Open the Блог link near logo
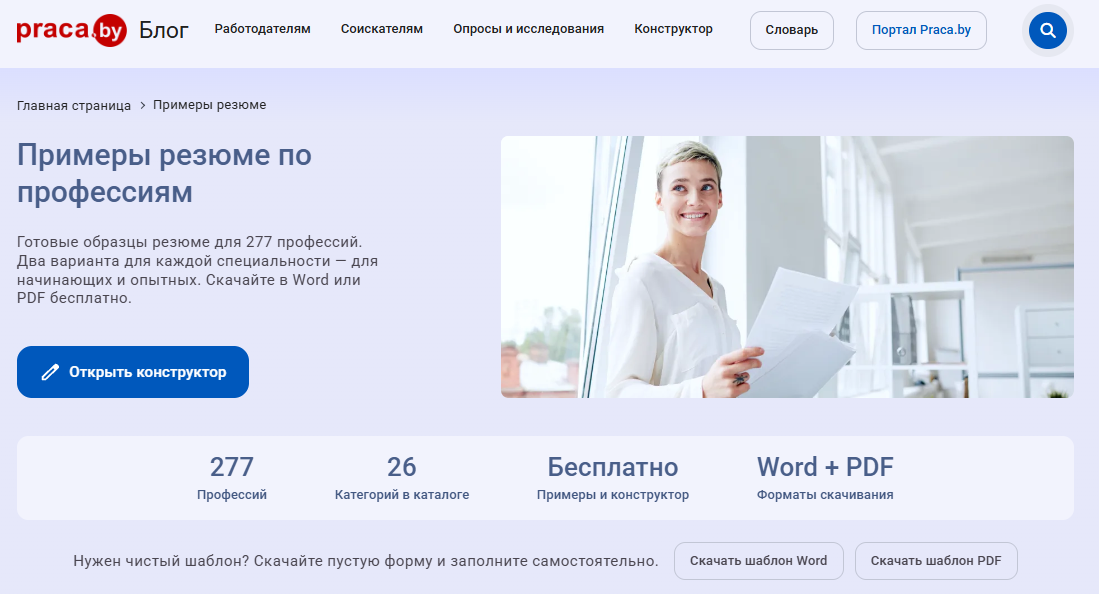This screenshot has width=1099, height=594. (163, 30)
